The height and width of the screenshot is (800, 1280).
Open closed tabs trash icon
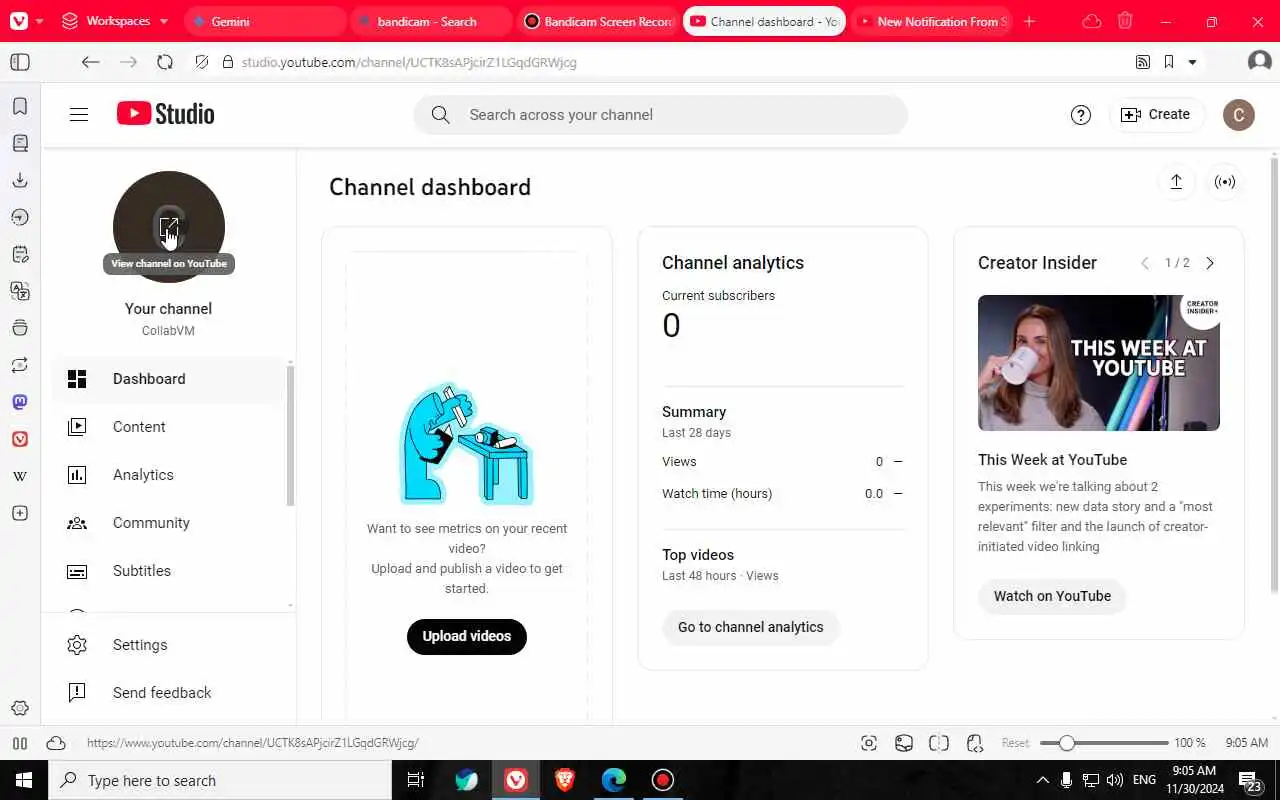(1125, 21)
